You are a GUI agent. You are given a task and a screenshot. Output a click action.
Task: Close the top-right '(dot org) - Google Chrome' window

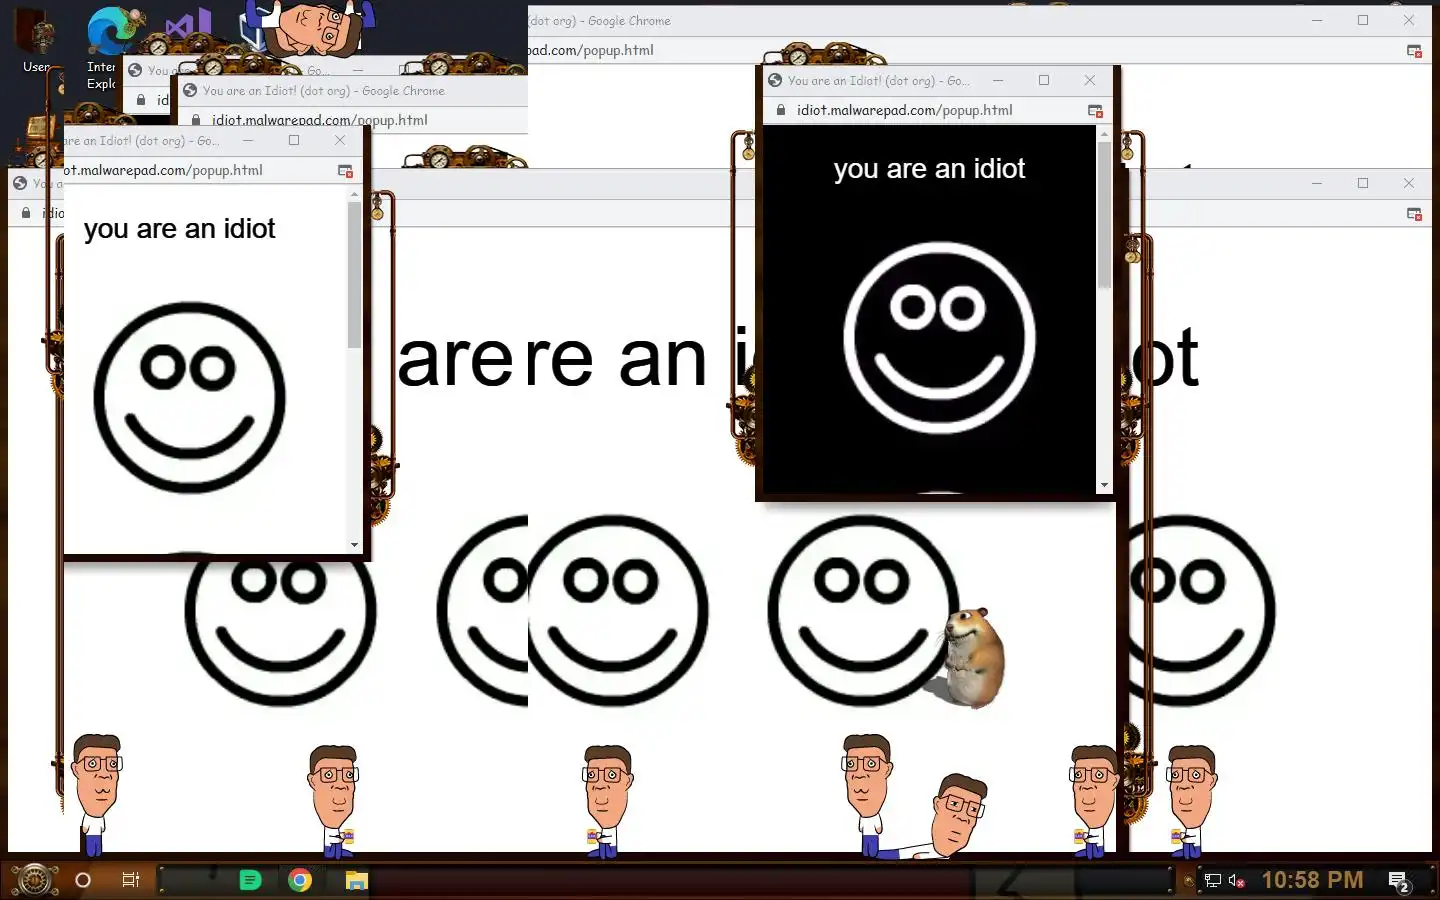[x=1409, y=20]
